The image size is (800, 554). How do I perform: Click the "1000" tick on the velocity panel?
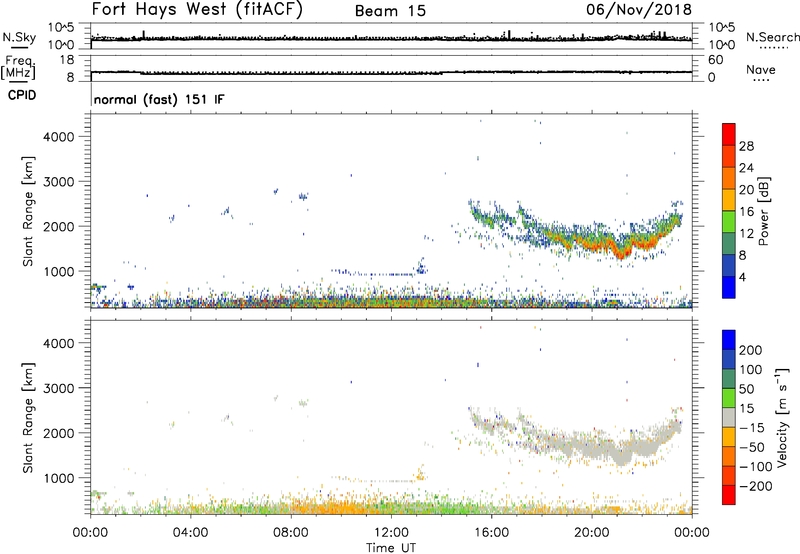[58, 478]
